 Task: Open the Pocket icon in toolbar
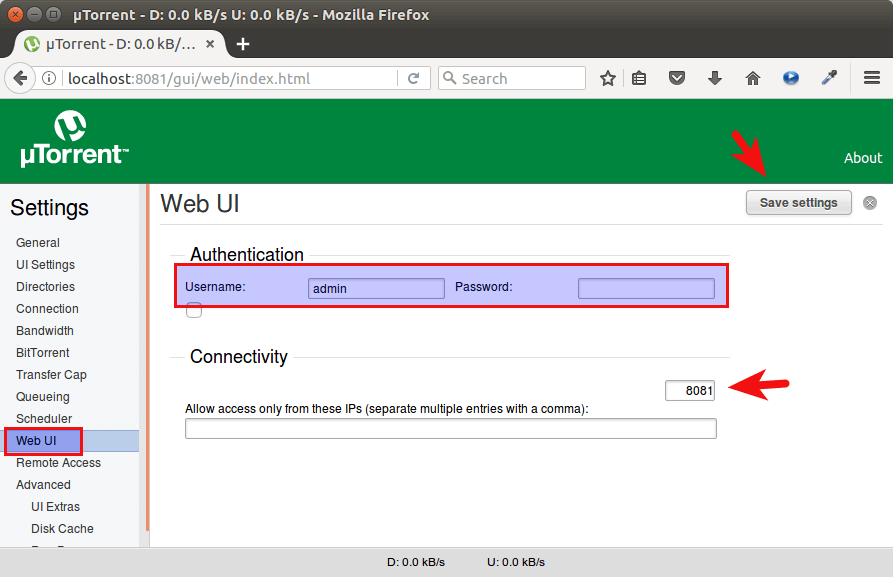[x=677, y=78]
